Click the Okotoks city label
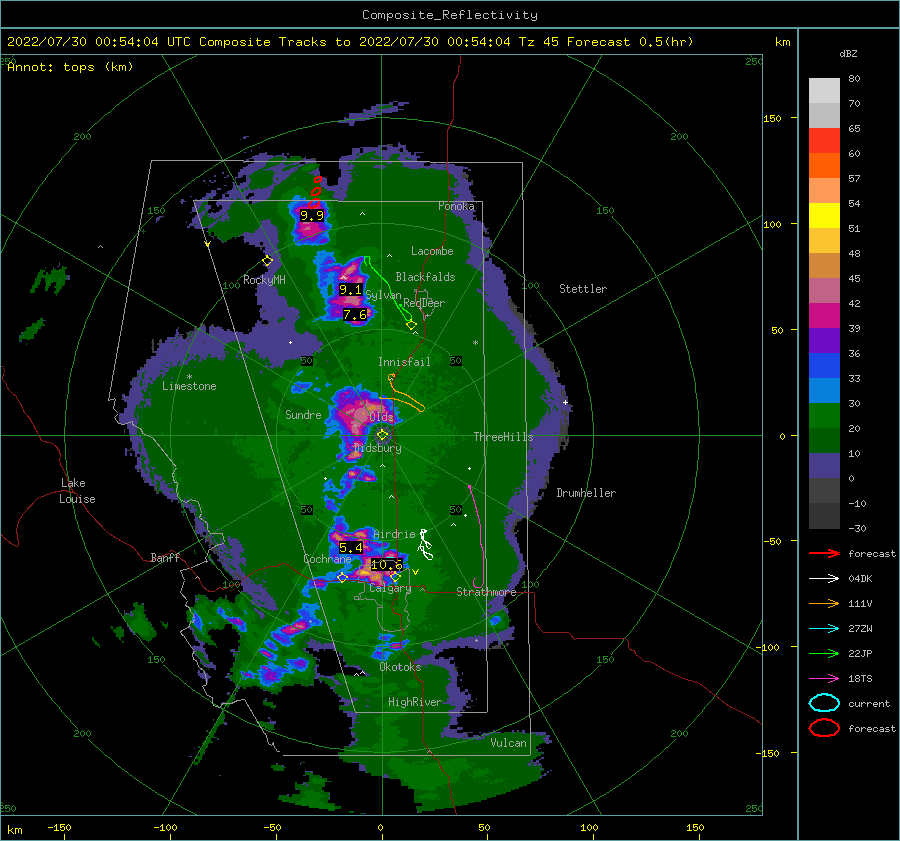Viewport: 900px width, 841px height. [x=400, y=667]
